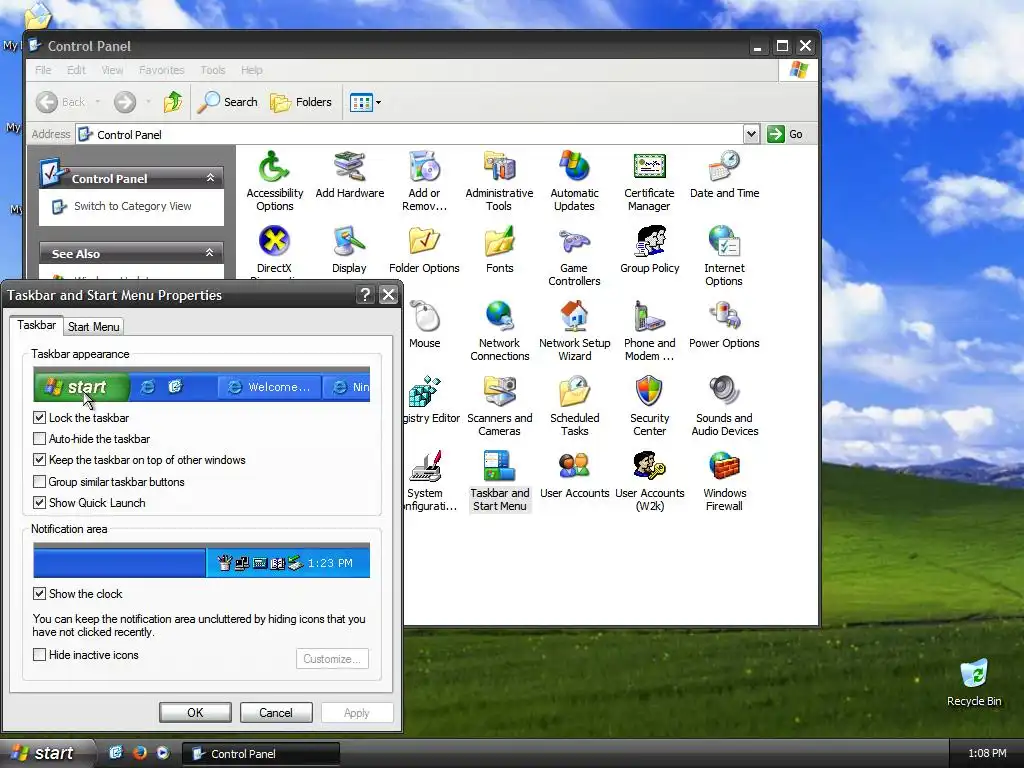Click the system tray clock
The width and height of the screenshot is (1024, 768).
tap(987, 754)
